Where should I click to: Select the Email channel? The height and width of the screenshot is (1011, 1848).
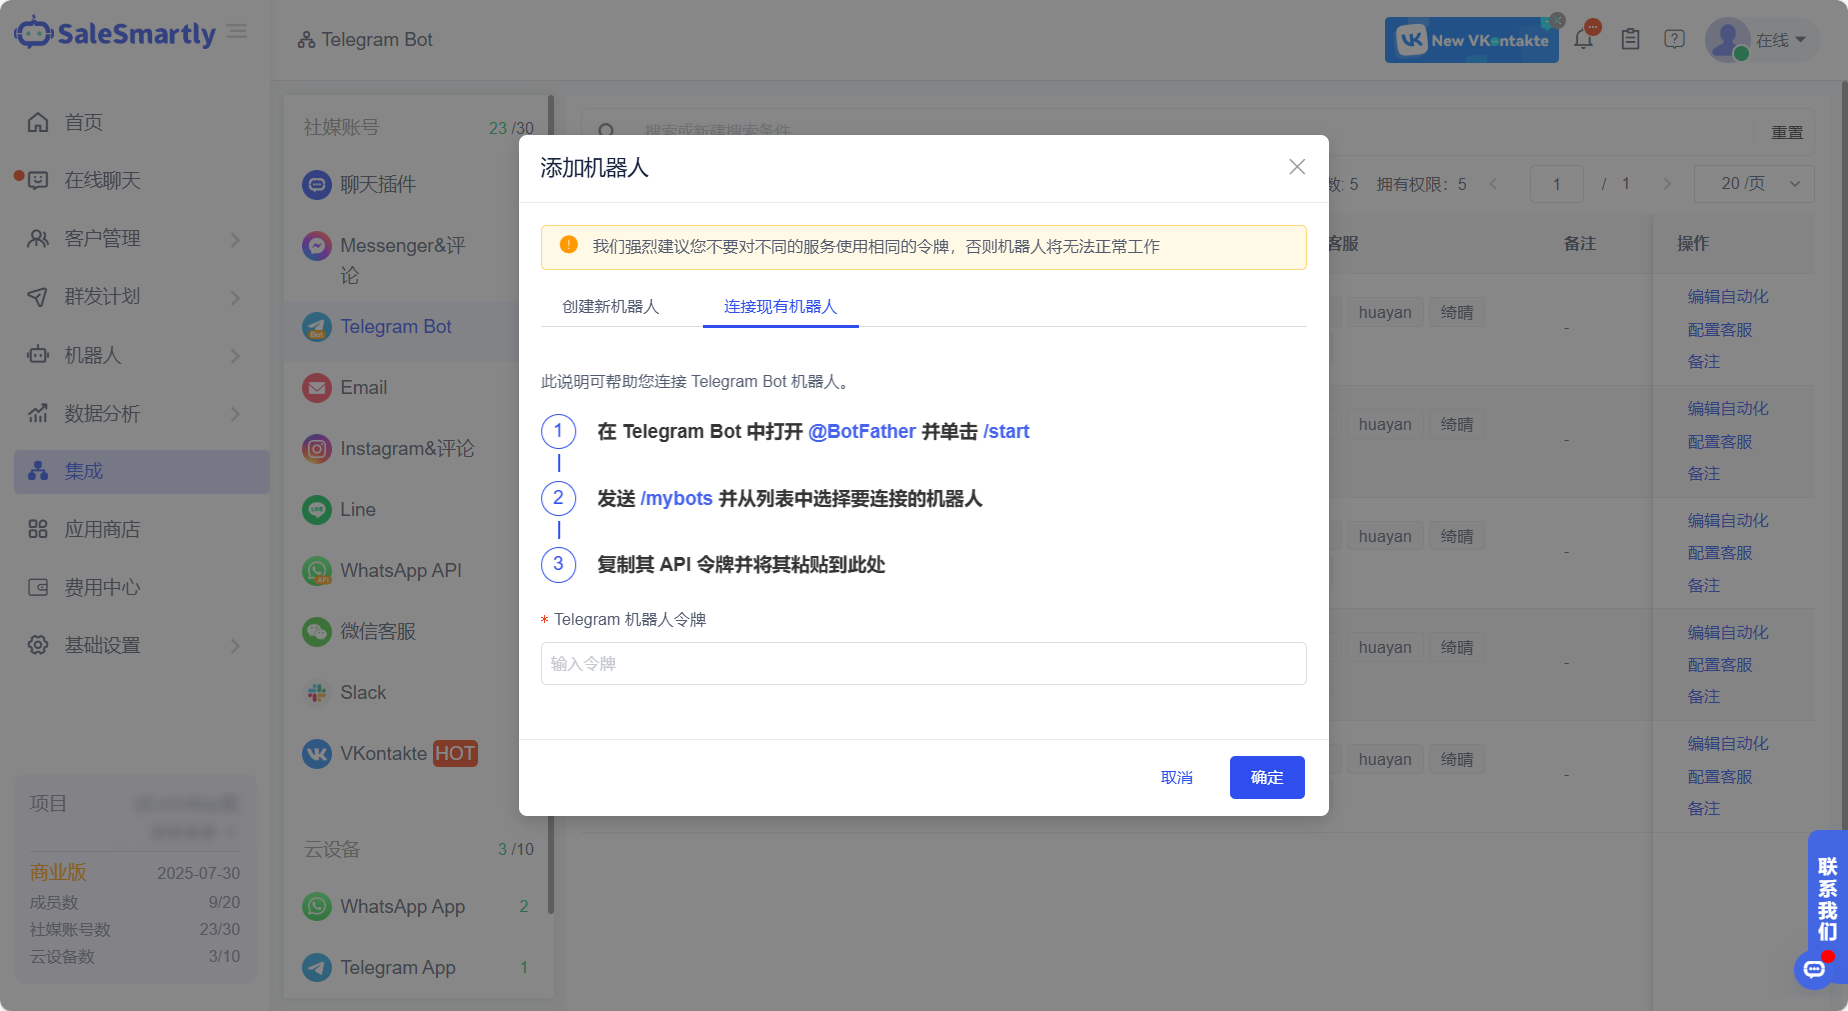pyautogui.click(x=364, y=388)
